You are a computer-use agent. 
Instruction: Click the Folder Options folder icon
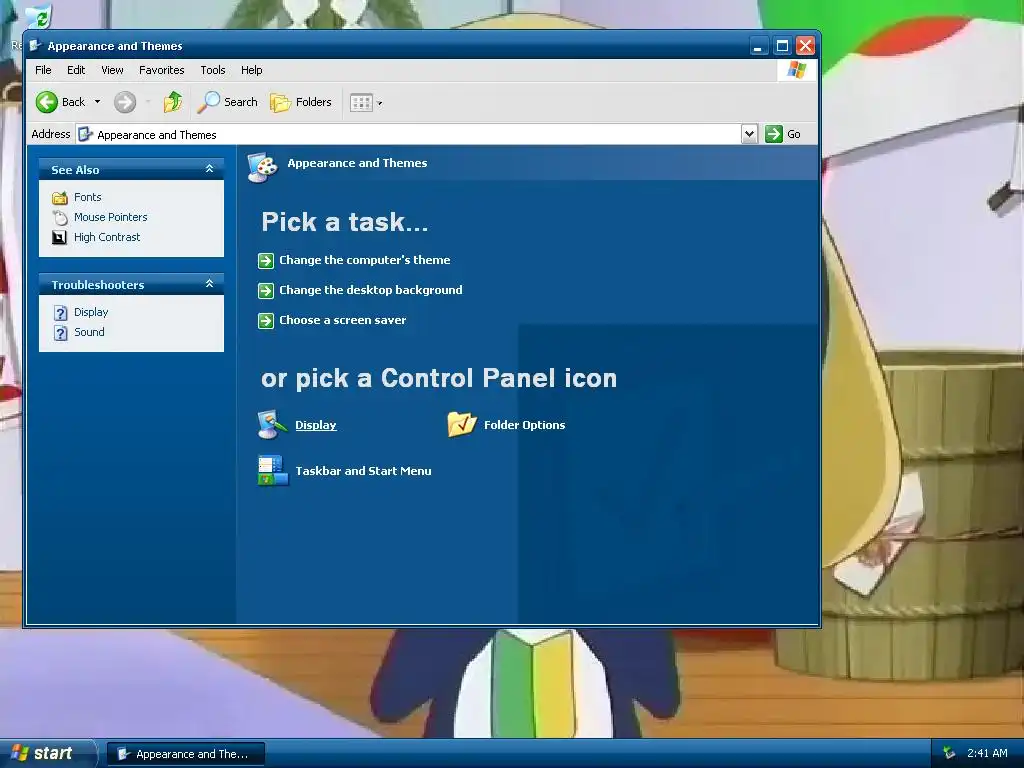pyautogui.click(x=462, y=424)
